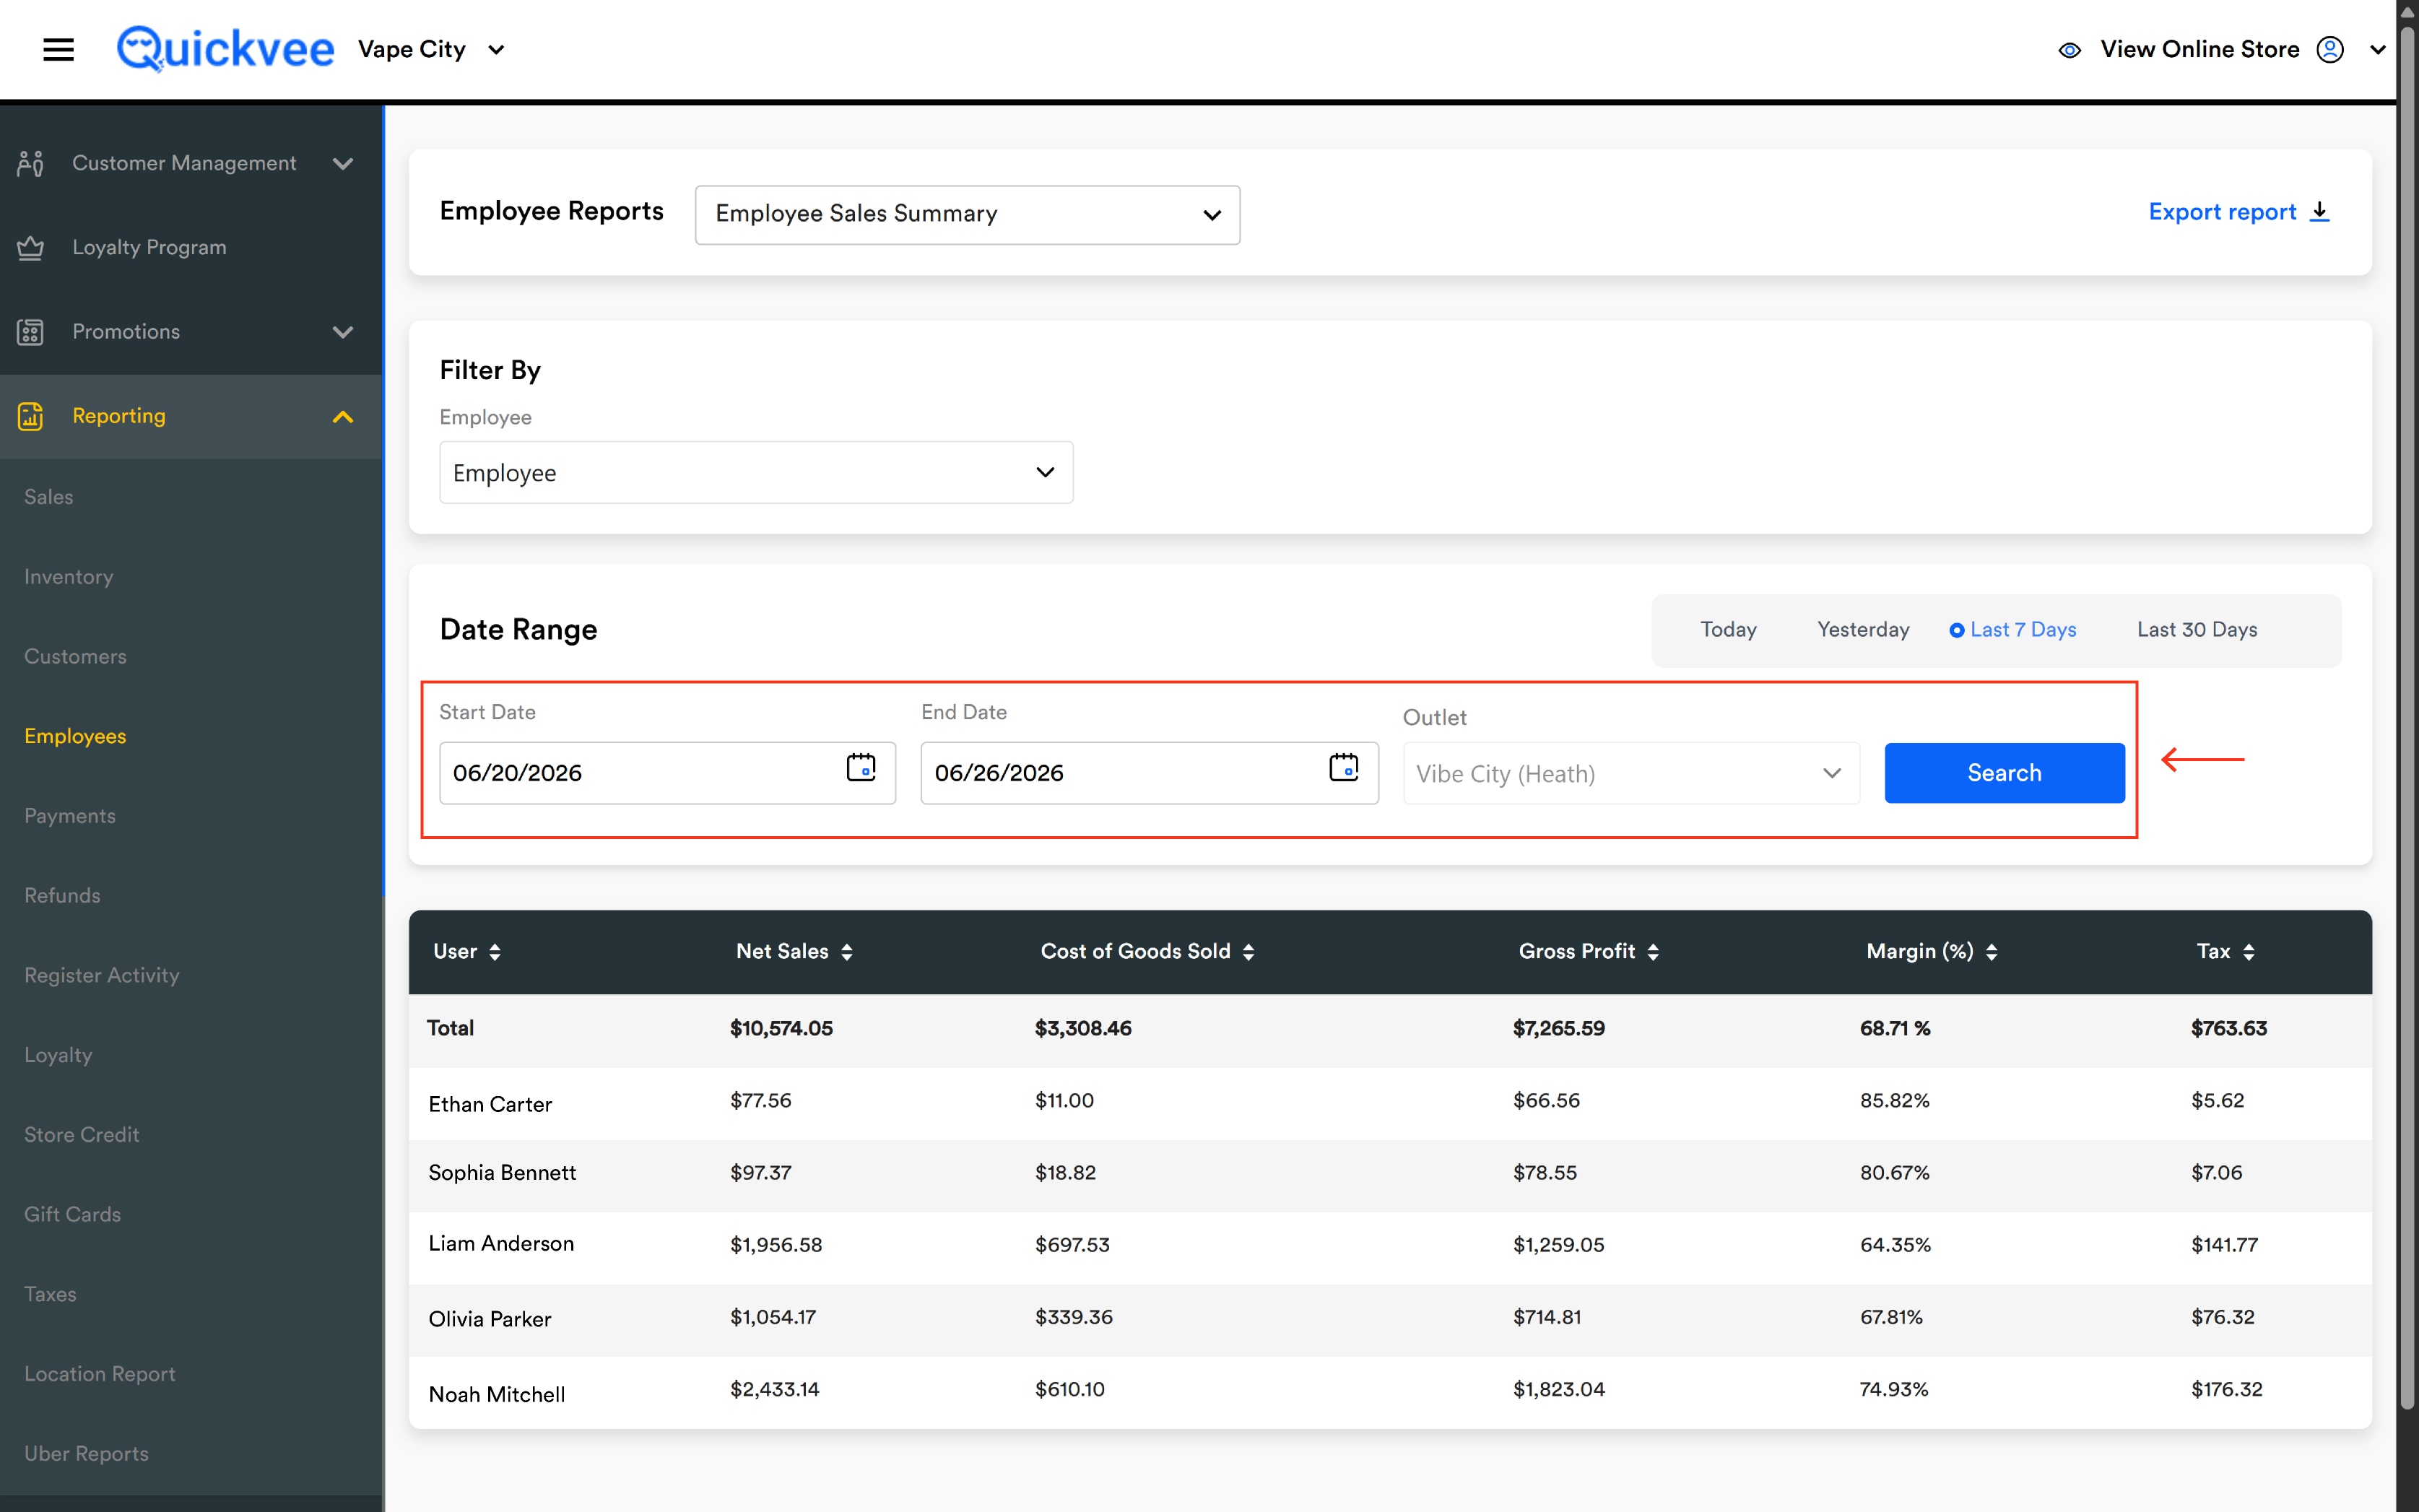Click the blue Search button

click(x=2003, y=772)
